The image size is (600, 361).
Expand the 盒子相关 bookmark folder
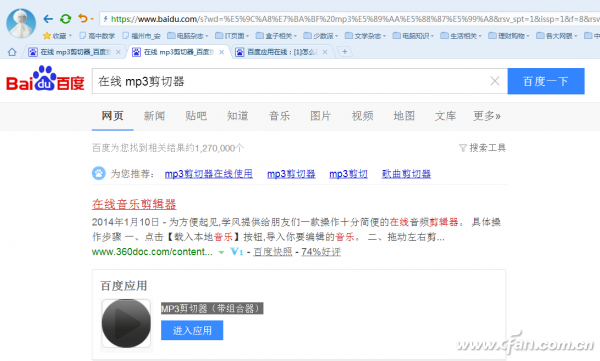click(x=276, y=36)
